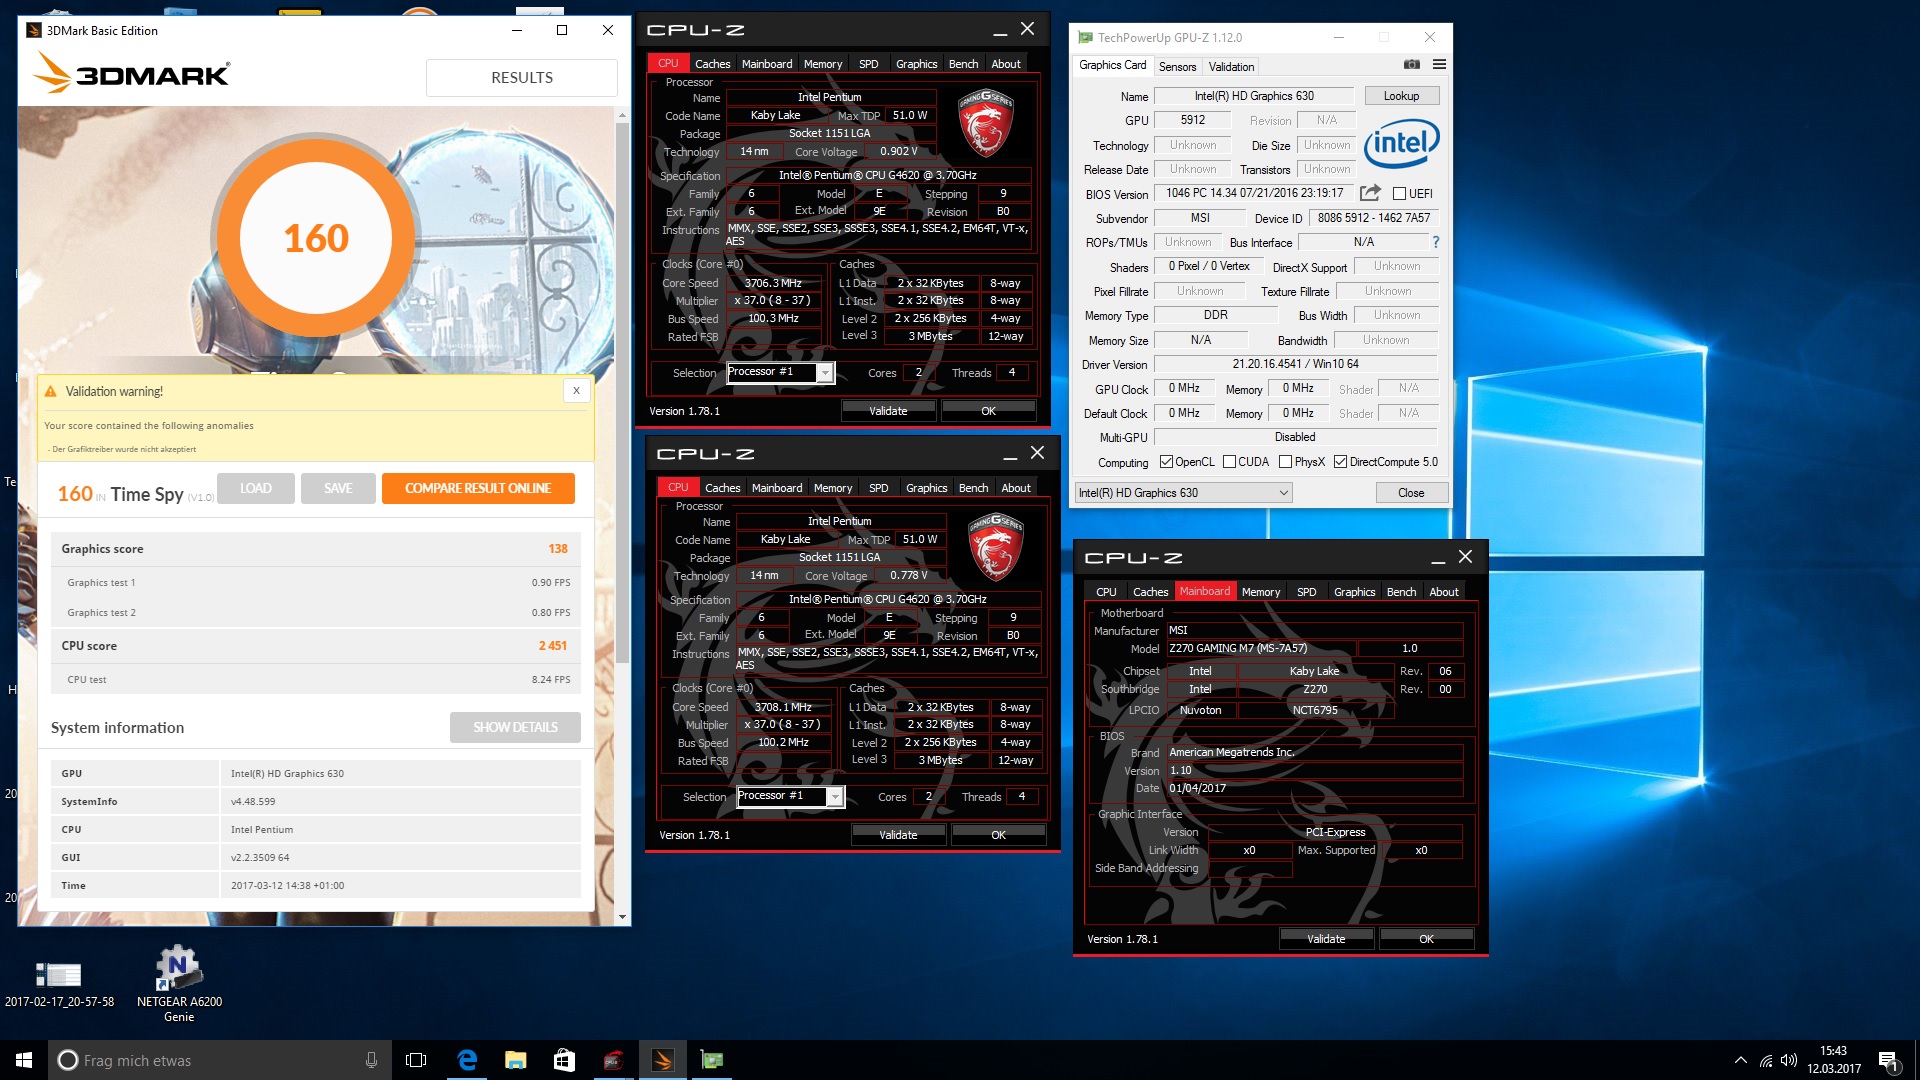This screenshot has width=1920, height=1080.
Task: Click the validation warning triangle icon
Action: coord(50,391)
